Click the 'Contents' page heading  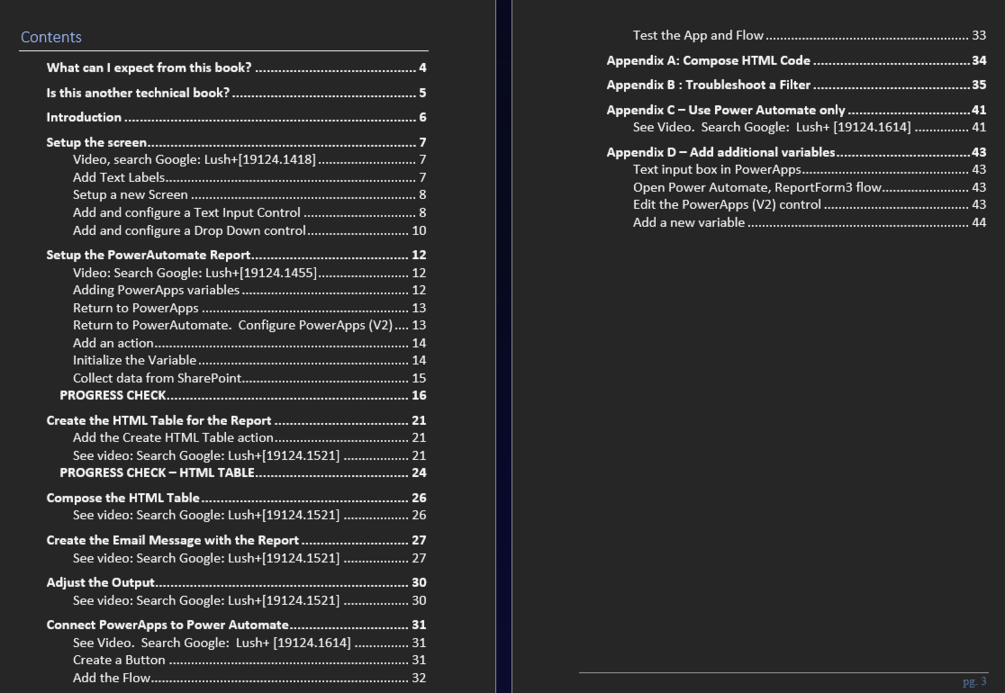point(51,37)
